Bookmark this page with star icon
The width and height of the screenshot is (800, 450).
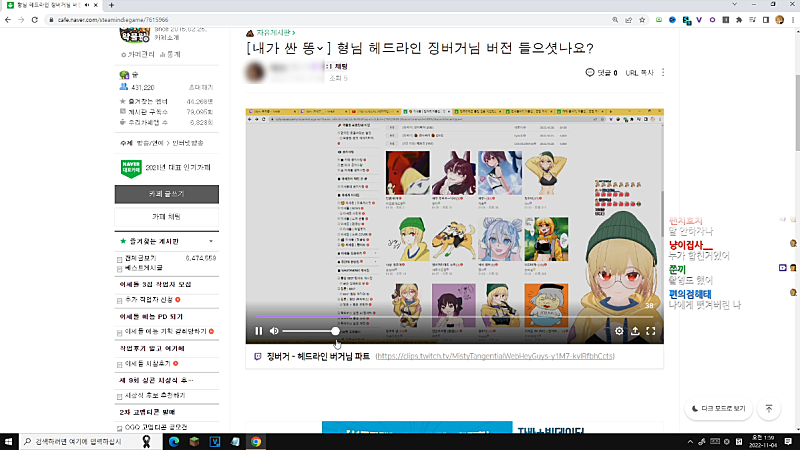(642, 20)
